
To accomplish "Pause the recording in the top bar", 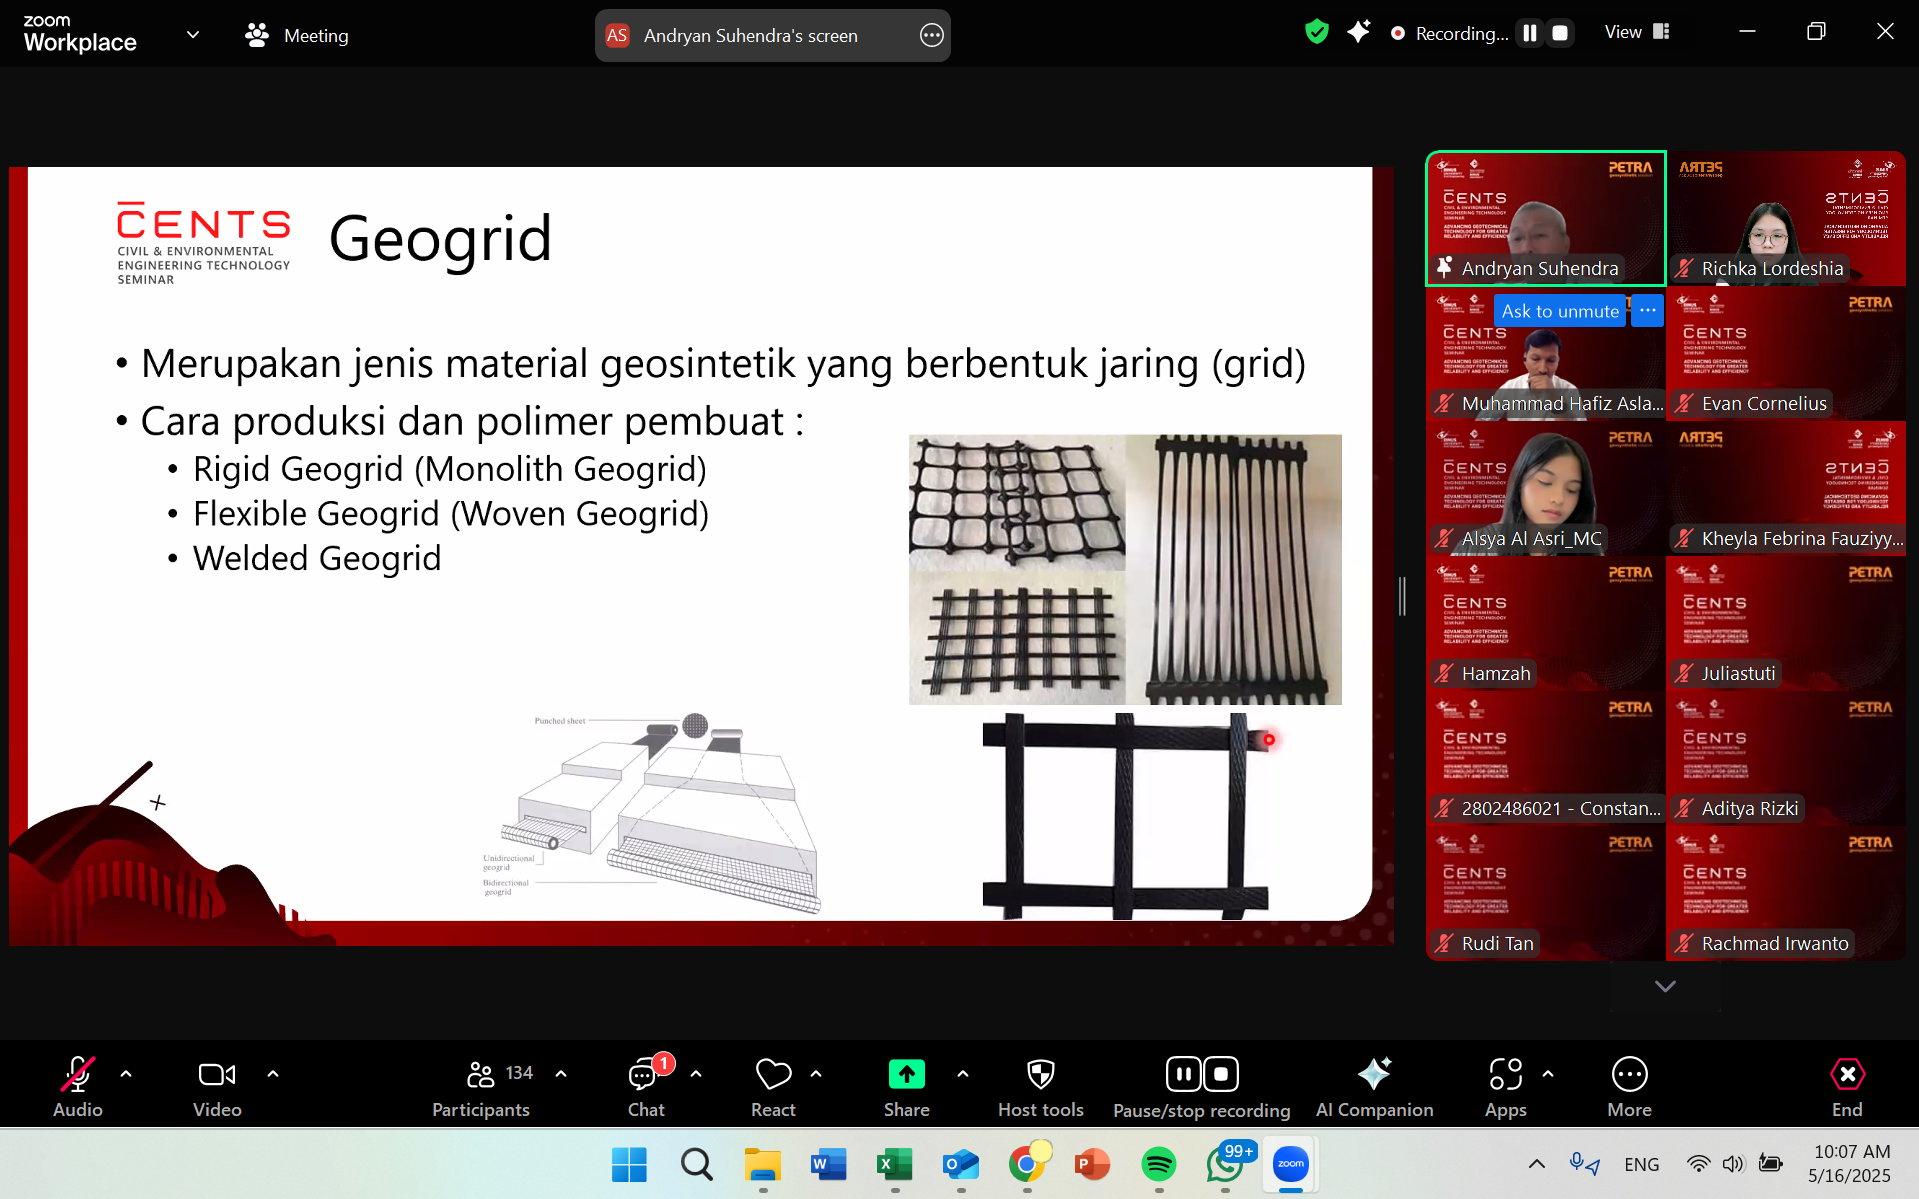I will (1530, 33).
